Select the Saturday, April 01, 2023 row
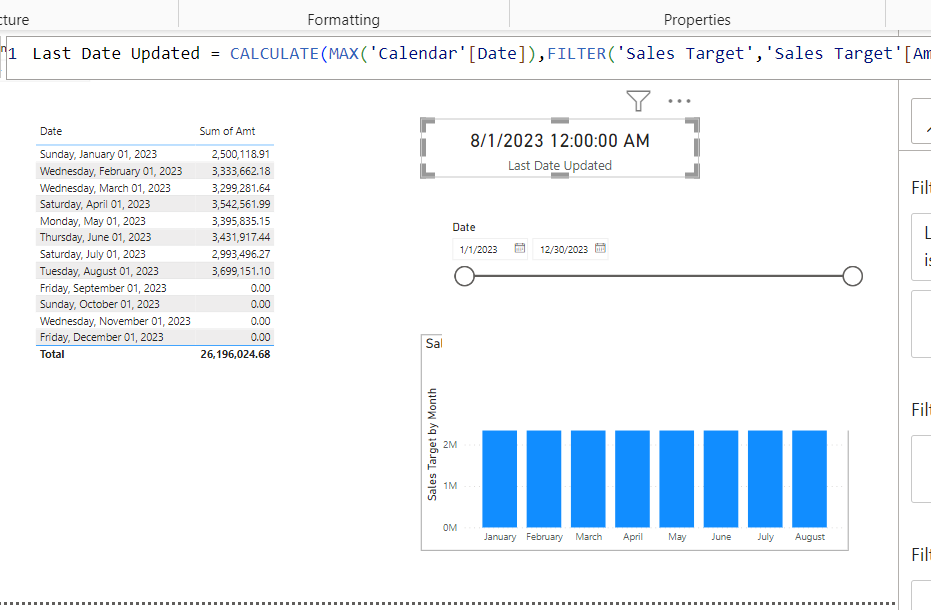Viewport: 931px width, 610px height. click(154, 204)
